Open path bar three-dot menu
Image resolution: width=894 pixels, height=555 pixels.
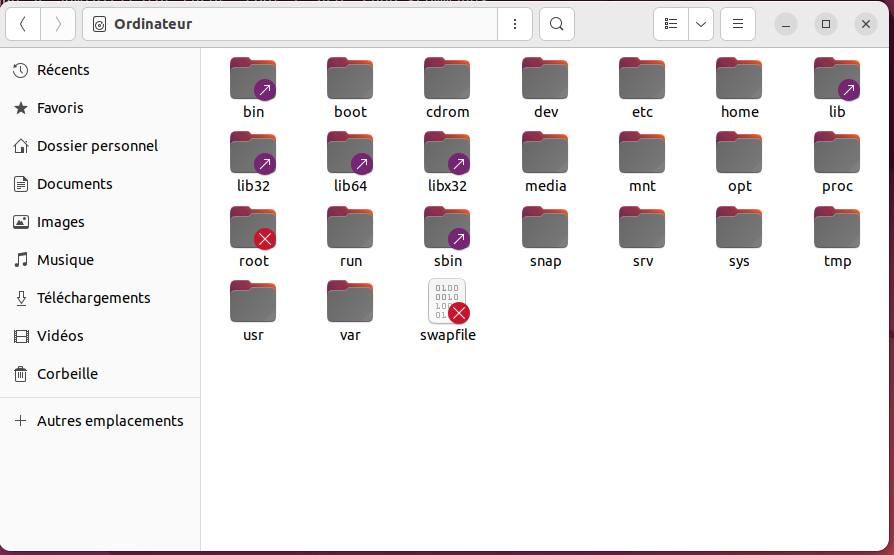(x=515, y=24)
